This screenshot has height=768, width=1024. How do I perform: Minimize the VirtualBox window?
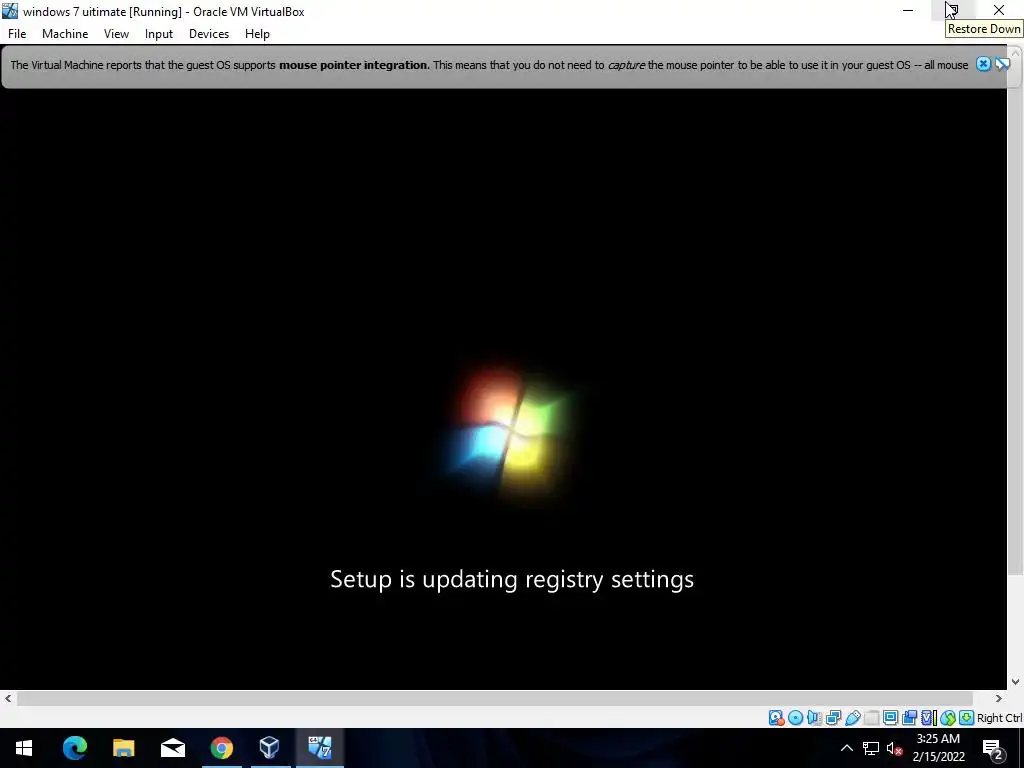tap(908, 10)
